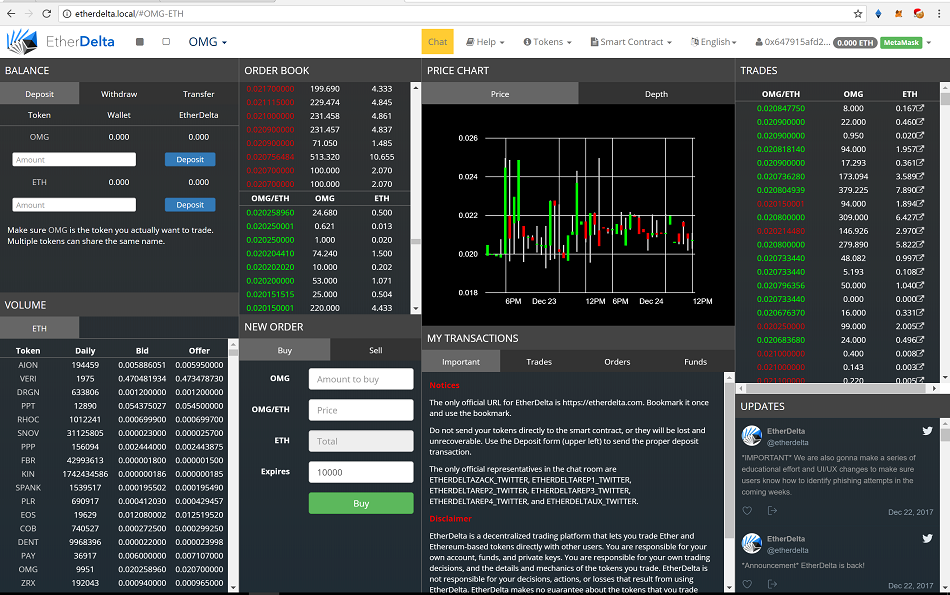Select the Depth chart tab
The width and height of the screenshot is (950, 595).
tap(656, 94)
